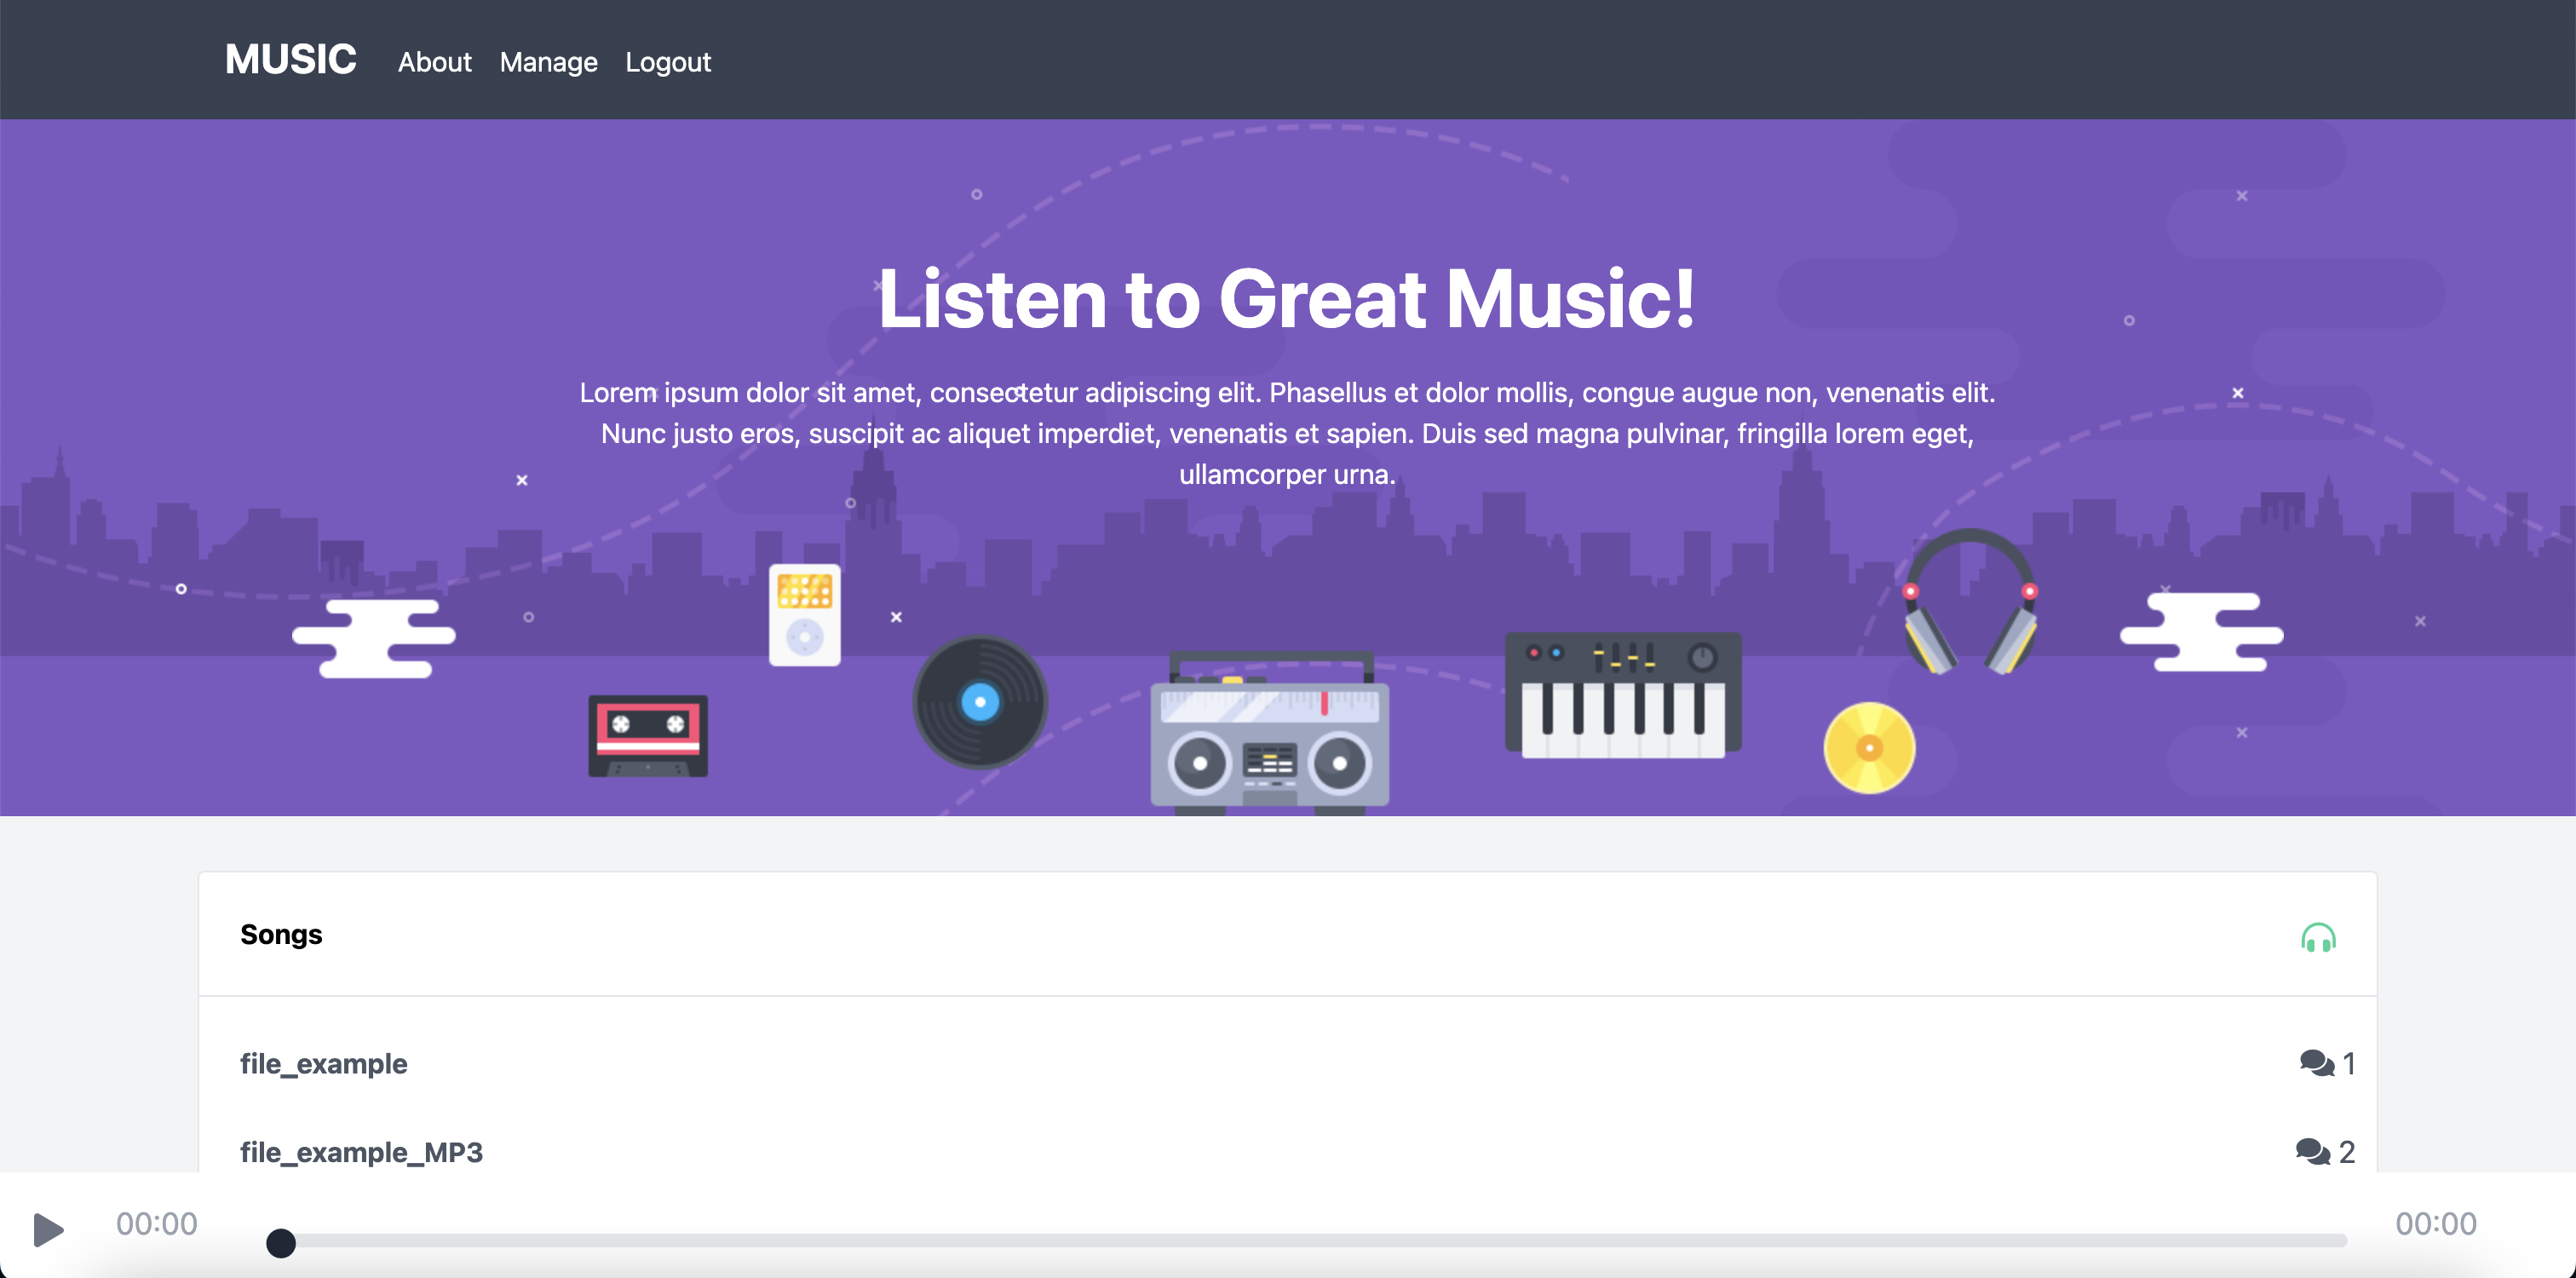Click the elapsed time 00:00 beside play button
The height and width of the screenshot is (1278, 2576).
coord(157,1223)
